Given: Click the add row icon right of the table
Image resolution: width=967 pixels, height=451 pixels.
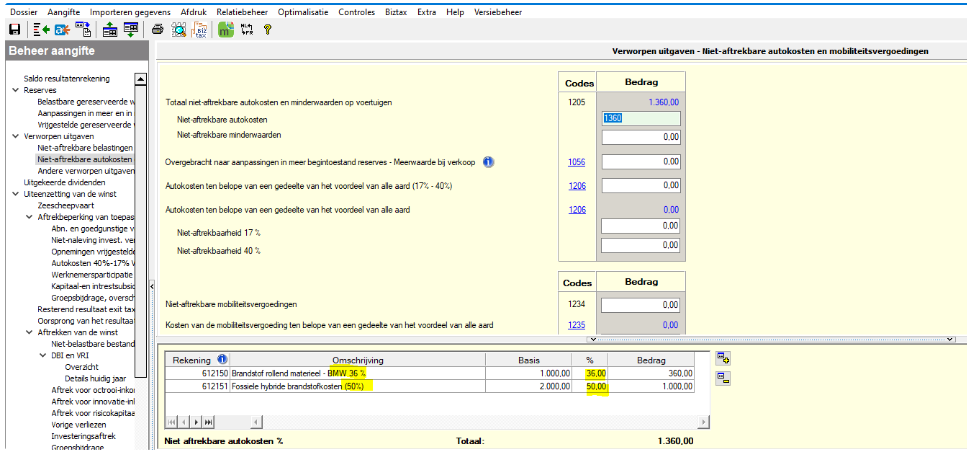Looking at the screenshot, I should tap(722, 357).
